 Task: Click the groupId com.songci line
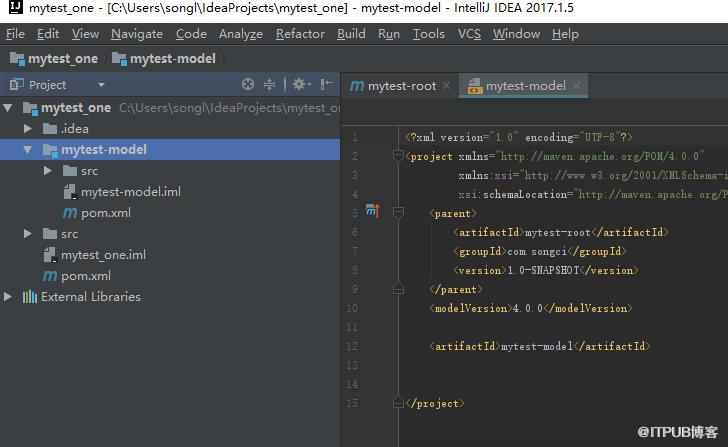540,251
